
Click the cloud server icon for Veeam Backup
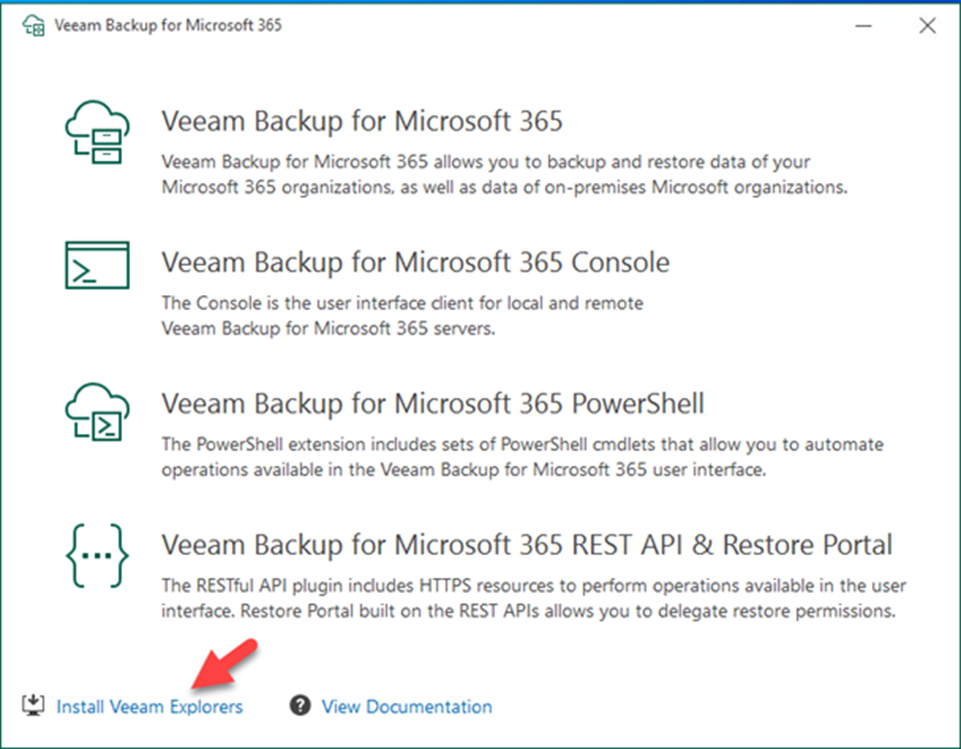pyautogui.click(x=97, y=132)
